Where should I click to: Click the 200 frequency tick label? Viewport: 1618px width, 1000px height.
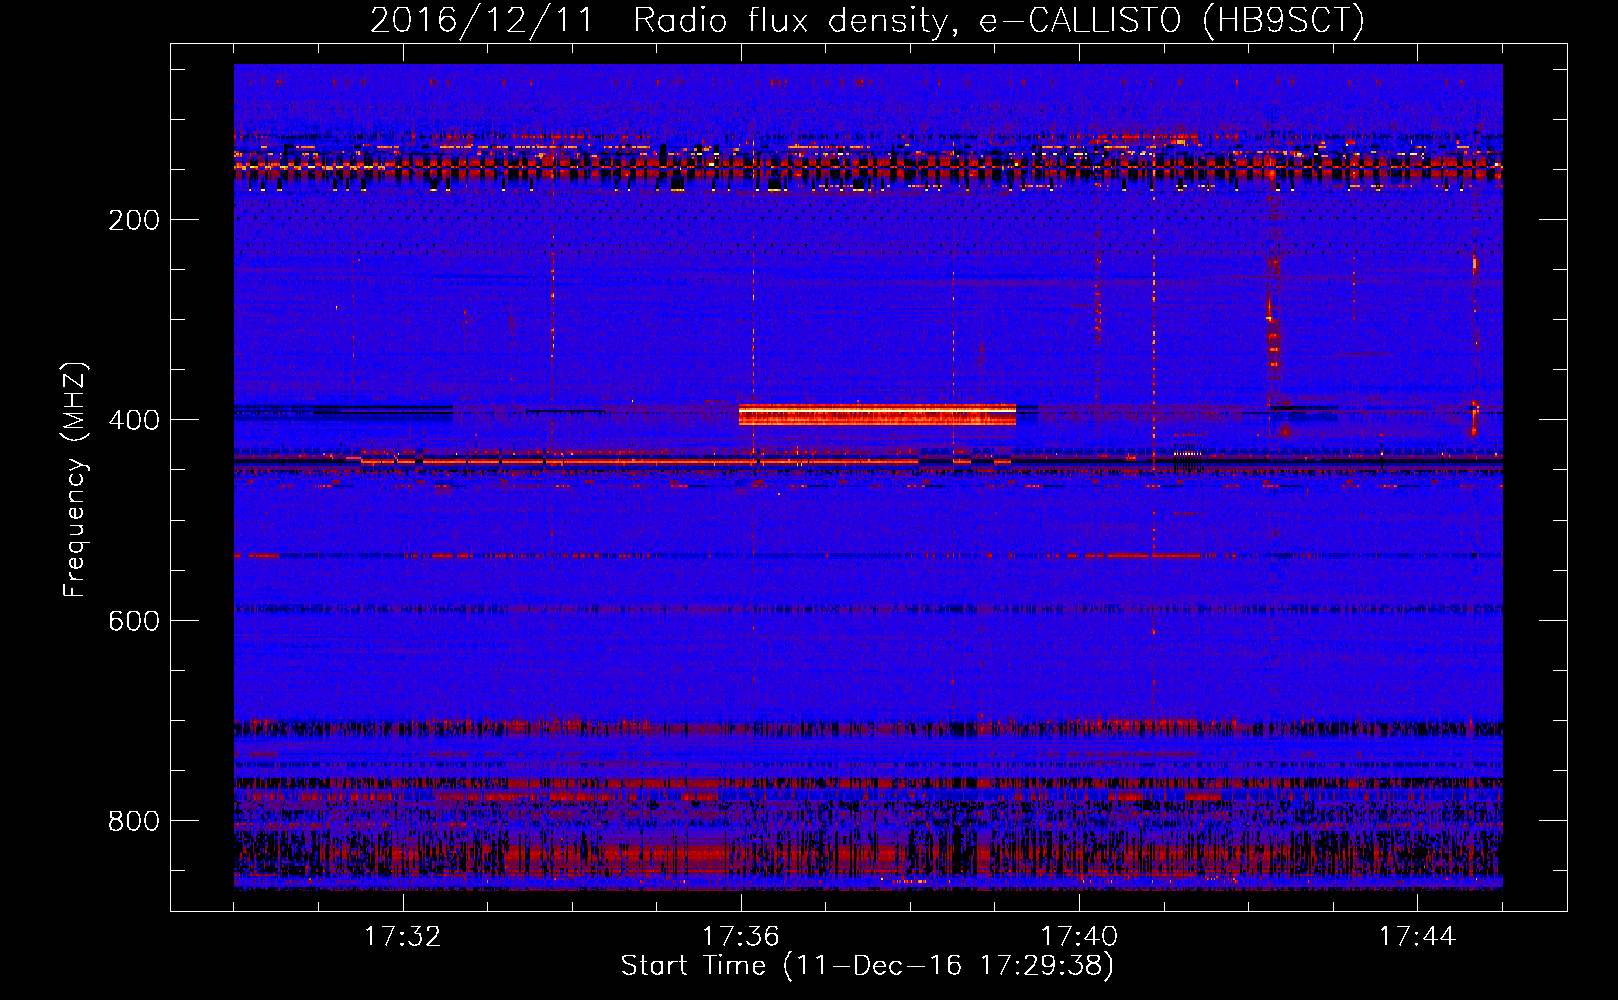click(x=134, y=220)
